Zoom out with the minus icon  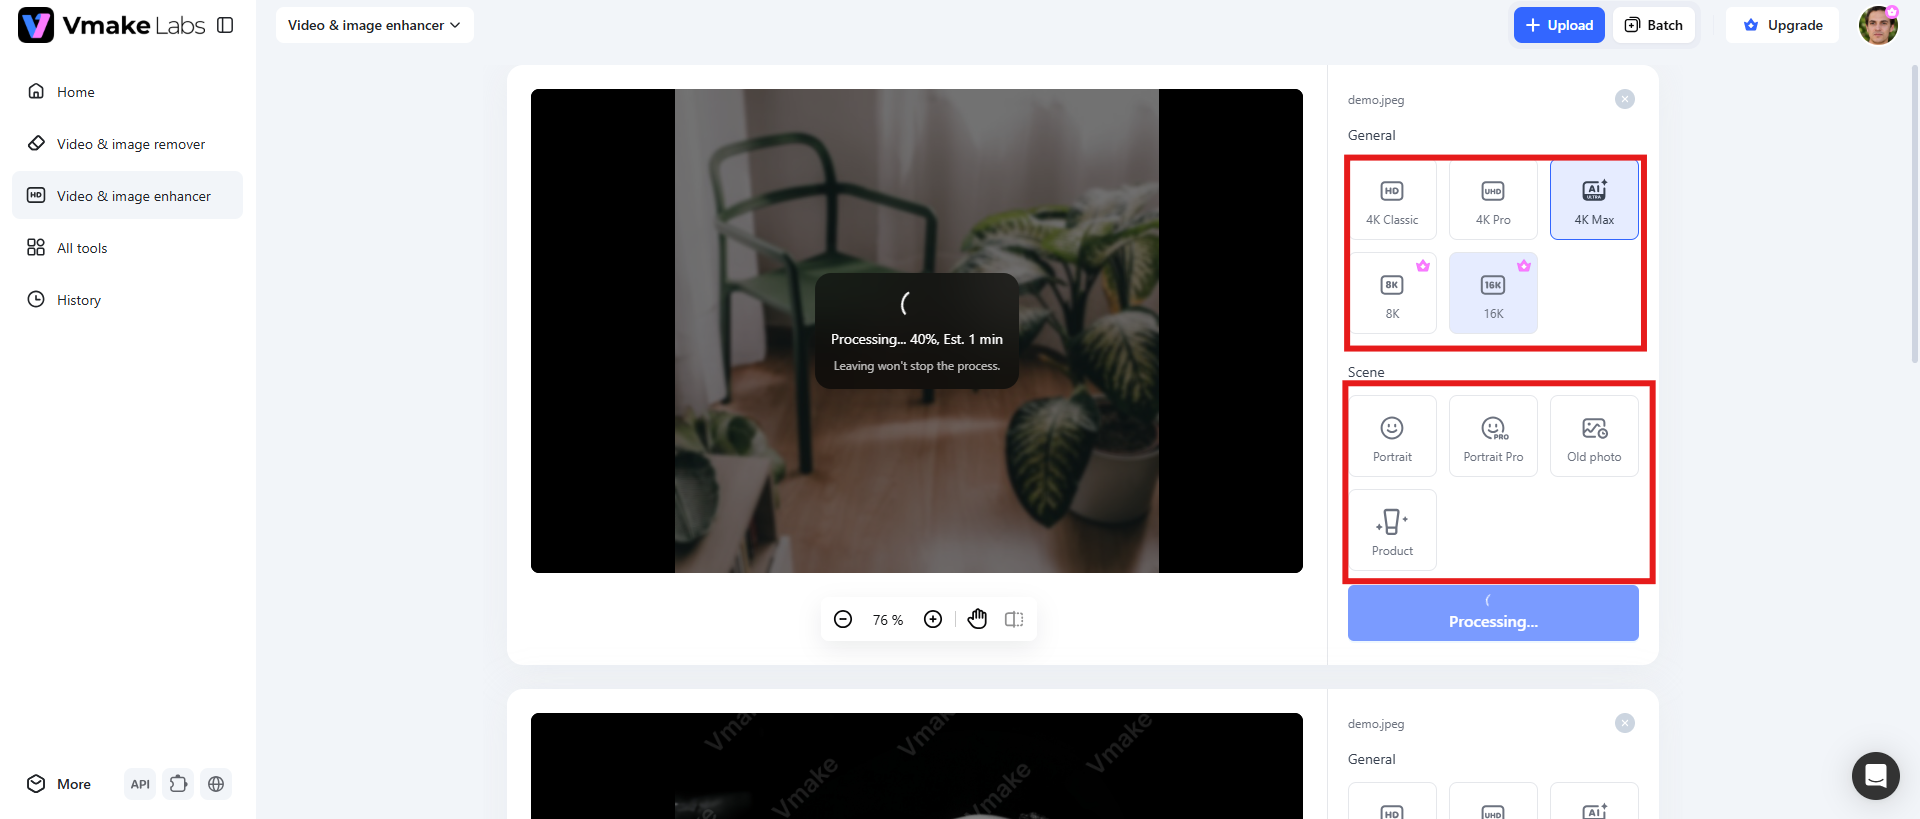click(843, 619)
